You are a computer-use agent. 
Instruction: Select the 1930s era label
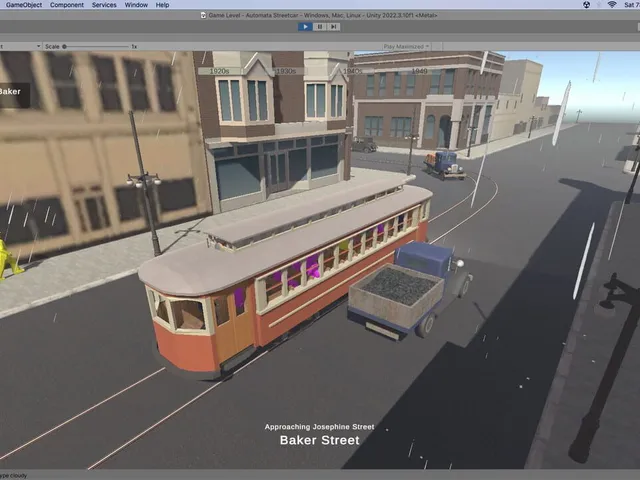[x=286, y=71]
